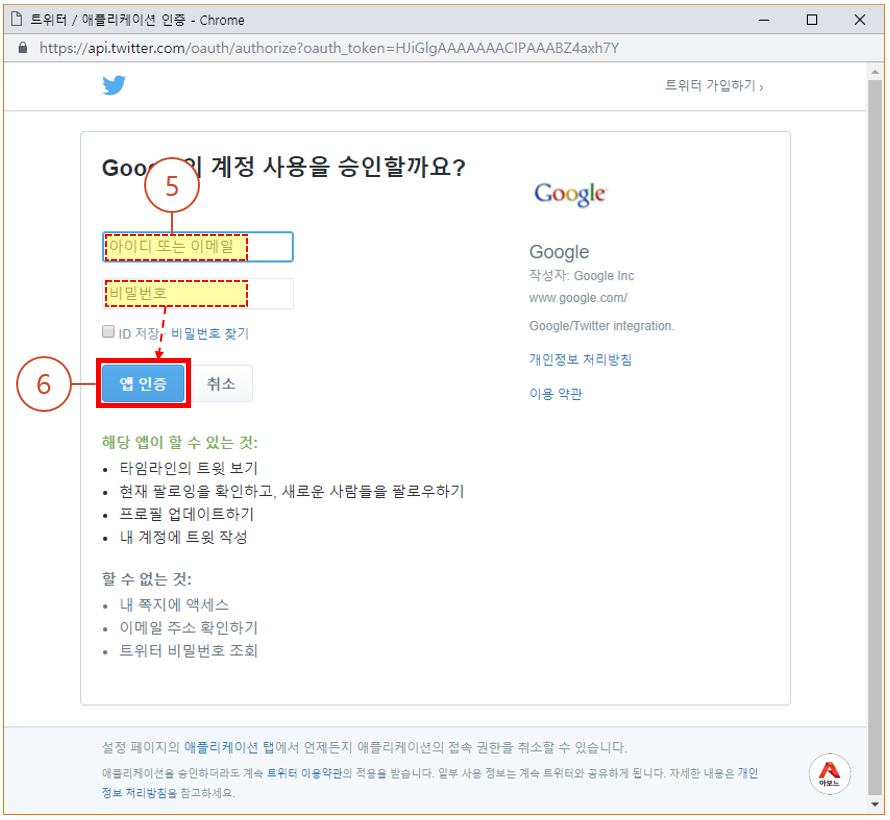The height and width of the screenshot is (820, 890).
Task: Click the 내 계정에 트윗 작성 list item
Action: [x=183, y=537]
